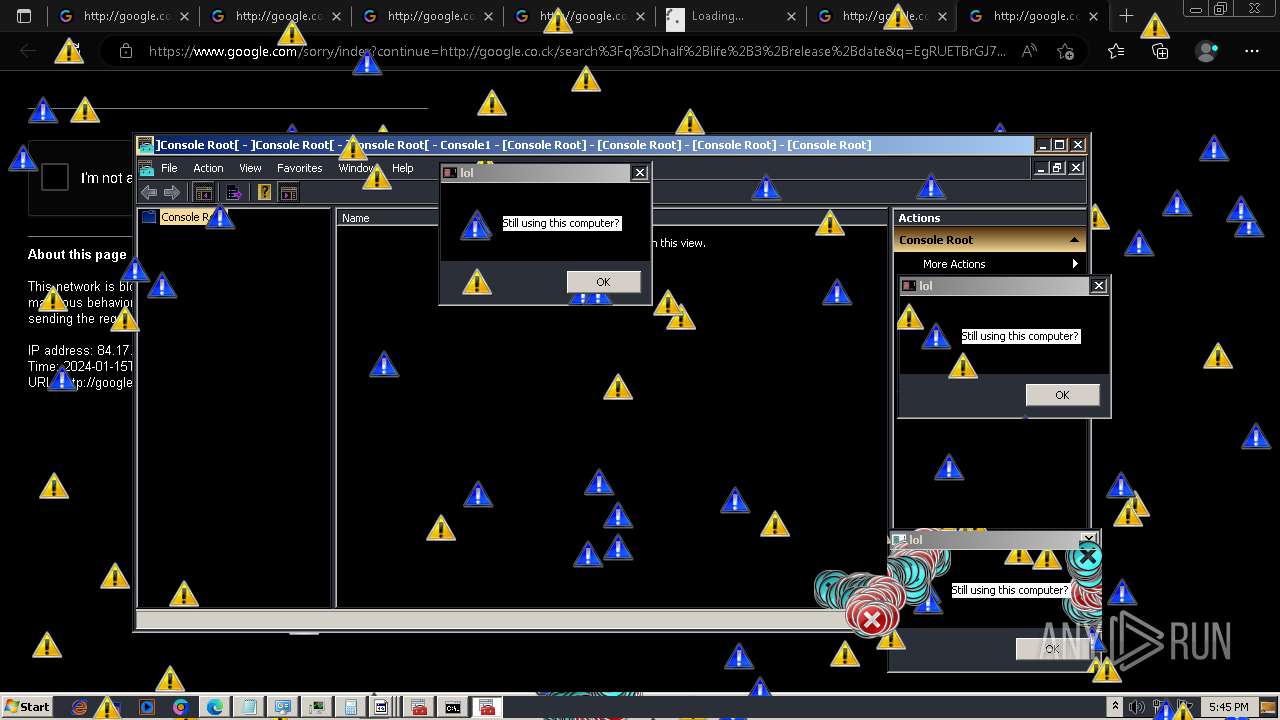This screenshot has height=720, width=1280.
Task: Click Export List toolbar icon
Action: click(x=234, y=192)
